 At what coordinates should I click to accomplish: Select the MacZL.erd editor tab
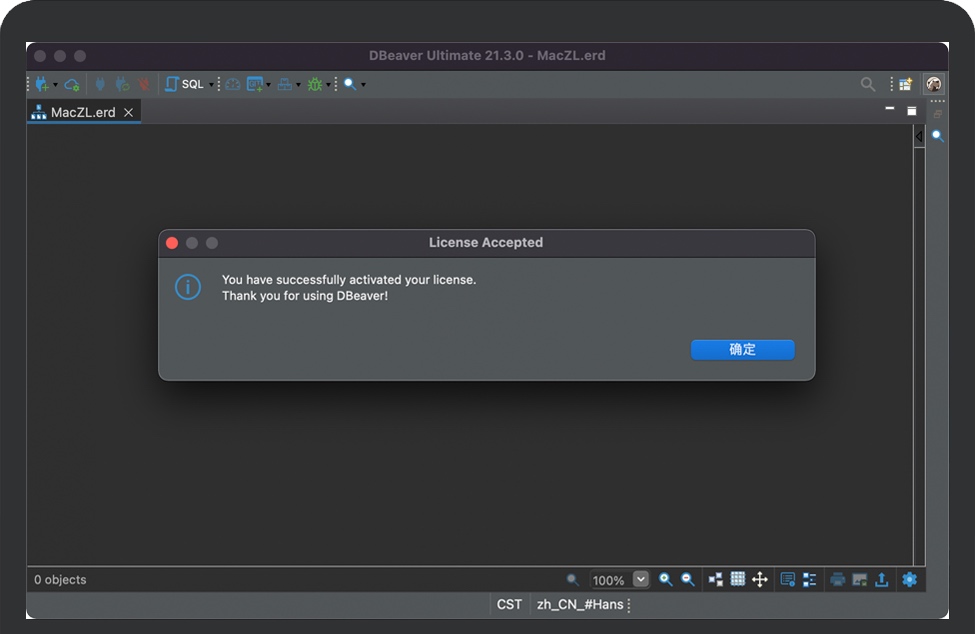pos(83,113)
